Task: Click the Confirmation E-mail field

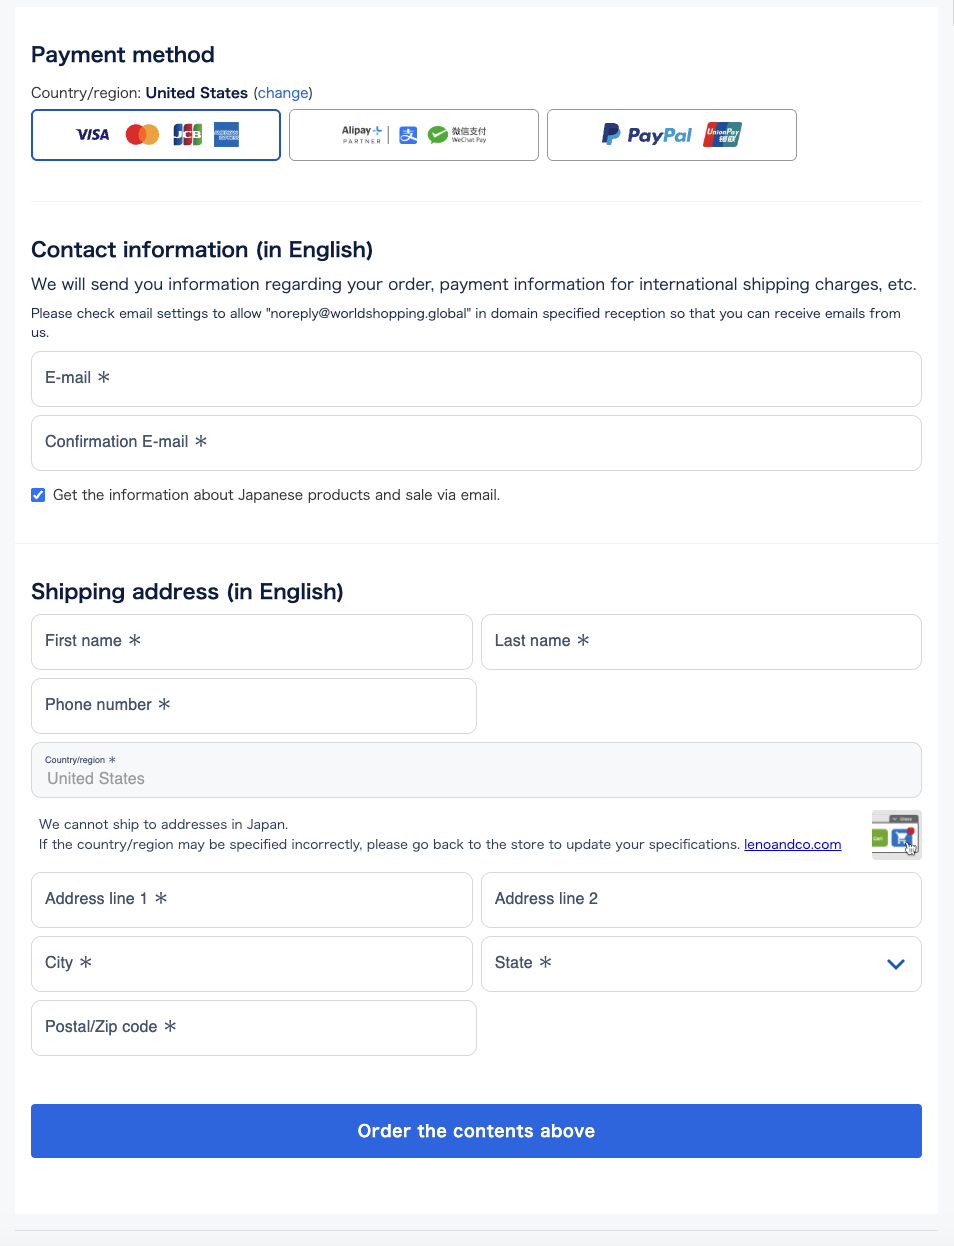Action: click(476, 443)
